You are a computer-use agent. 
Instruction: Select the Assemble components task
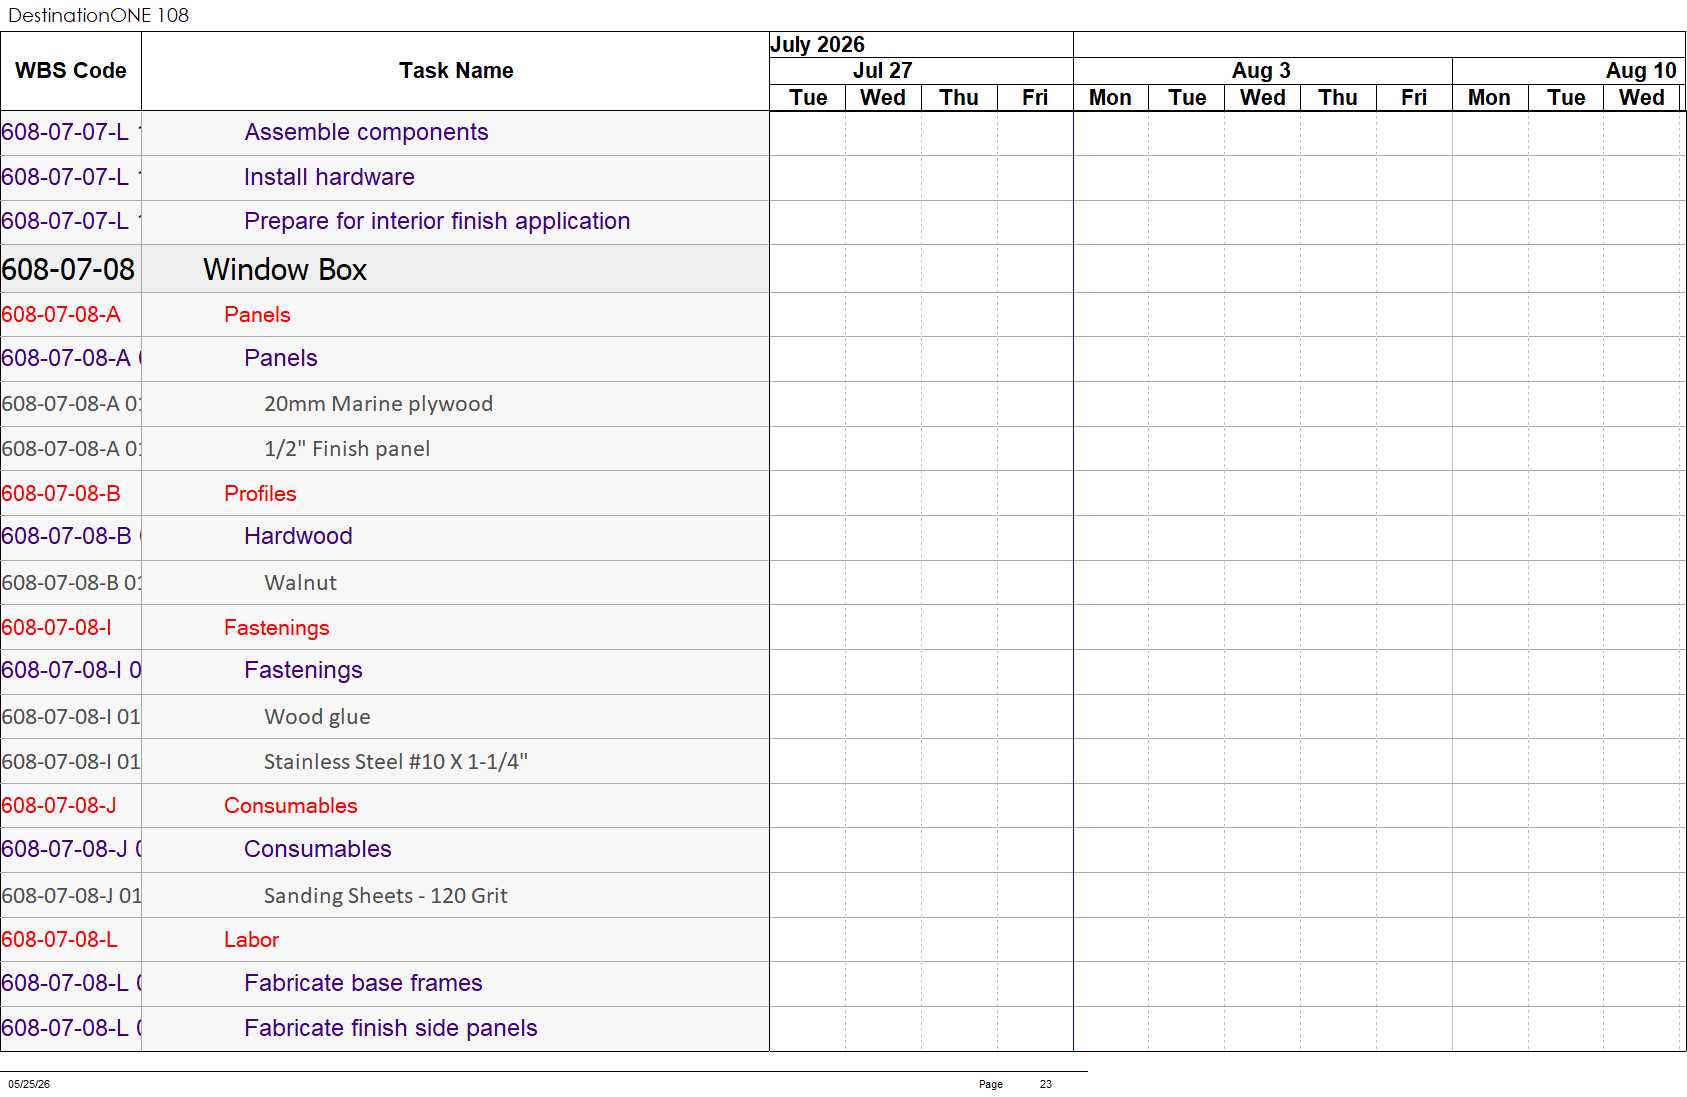click(366, 132)
